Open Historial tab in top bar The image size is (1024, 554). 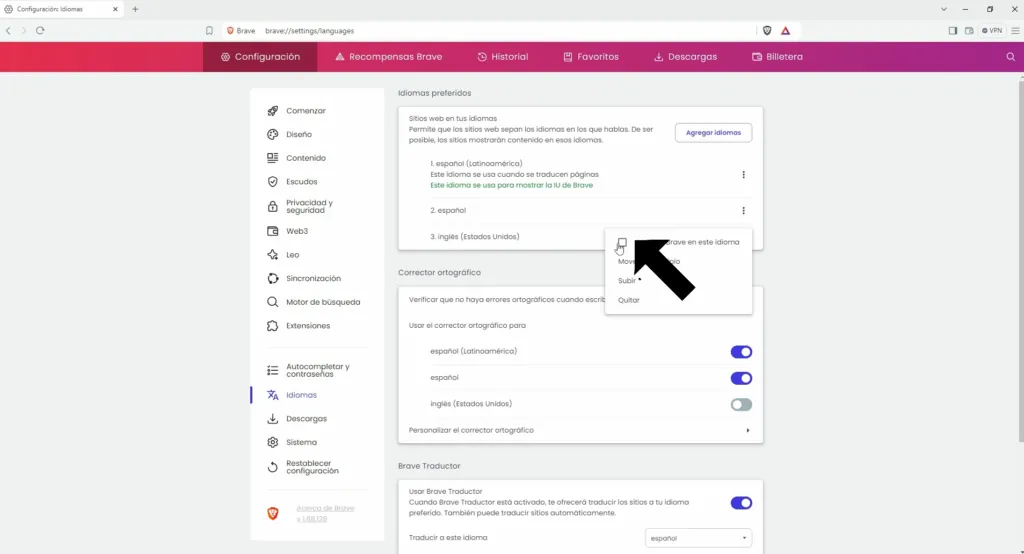(502, 57)
